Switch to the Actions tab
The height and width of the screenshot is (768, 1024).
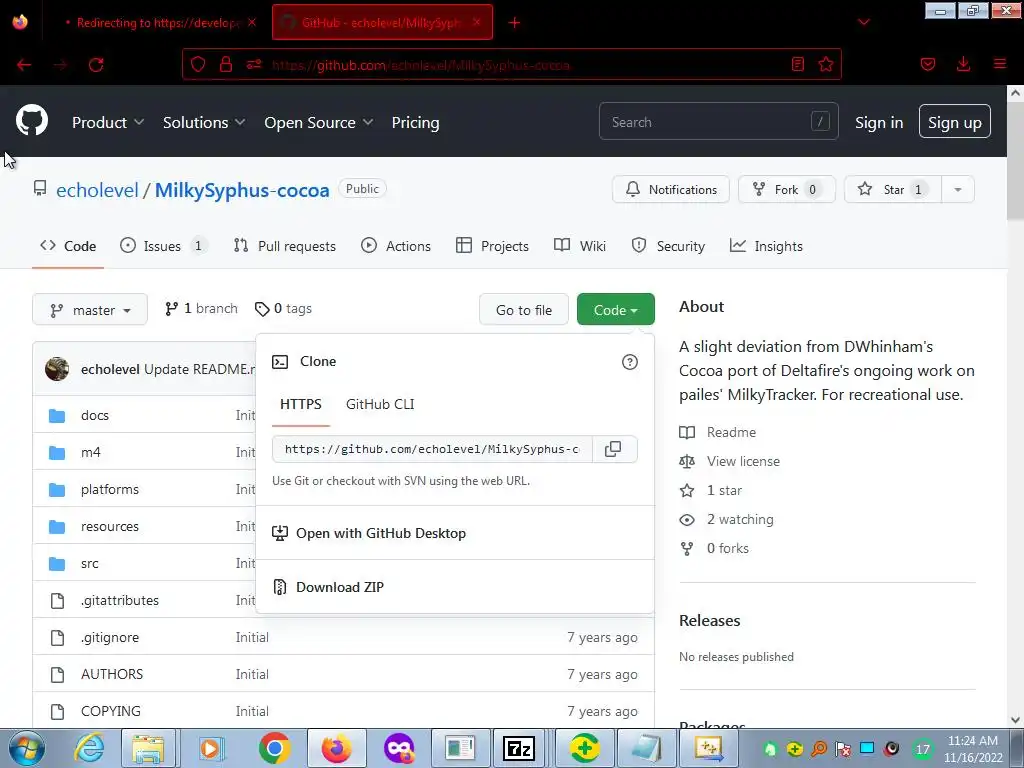point(396,246)
